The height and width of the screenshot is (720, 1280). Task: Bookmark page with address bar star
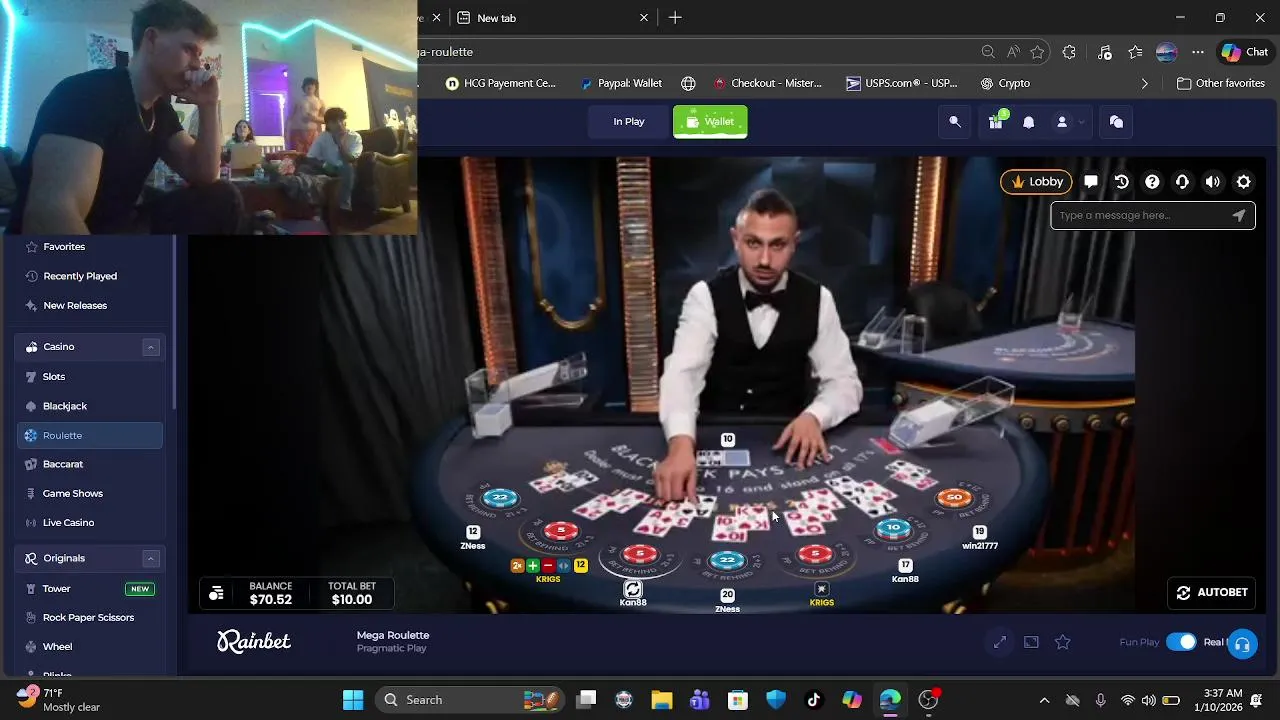(1038, 52)
